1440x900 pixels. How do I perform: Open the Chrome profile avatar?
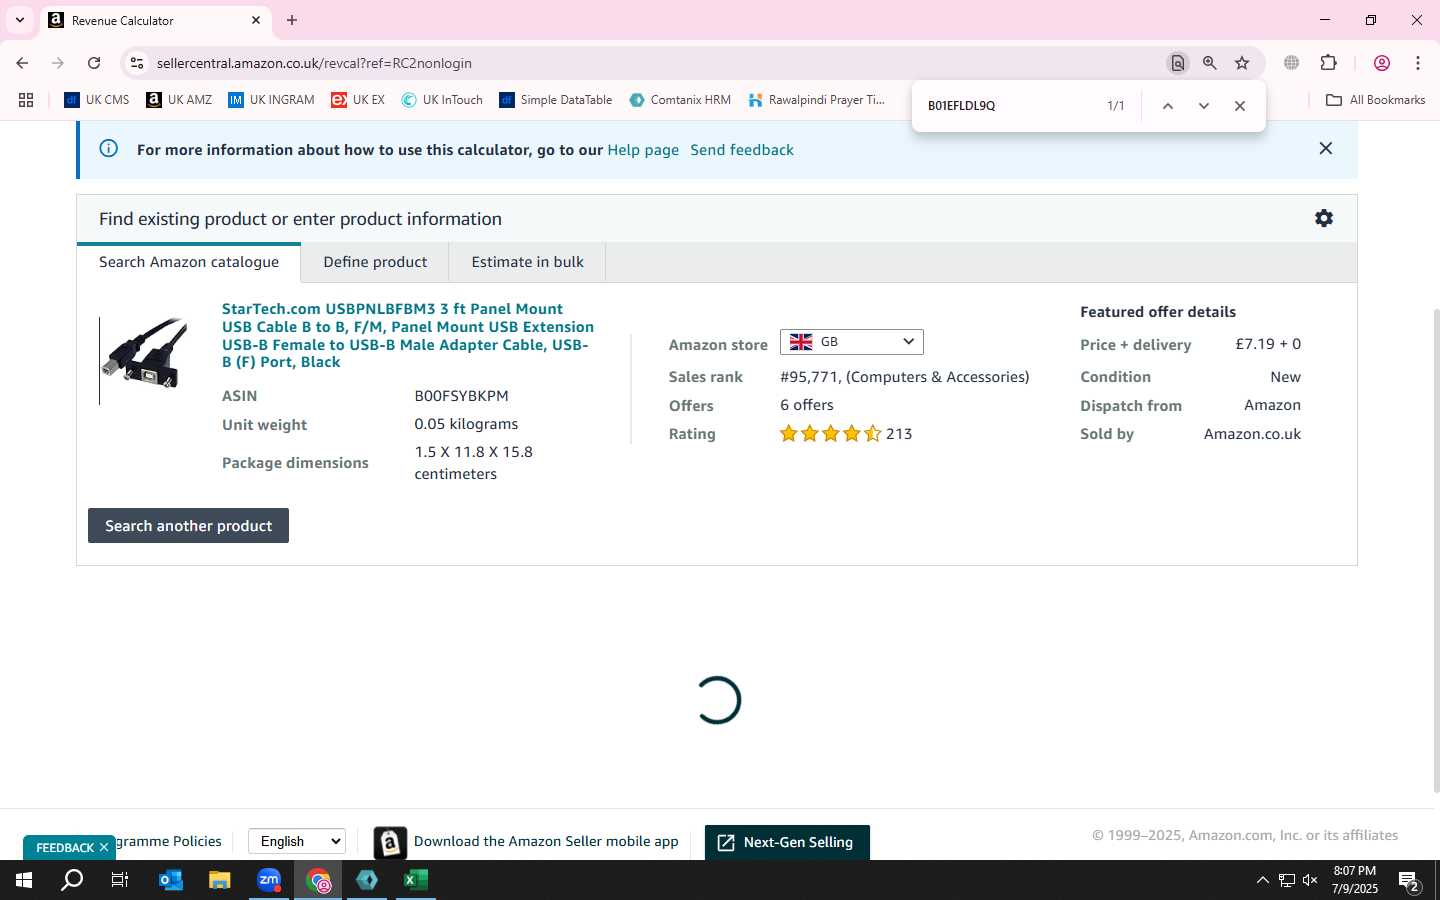[1382, 63]
